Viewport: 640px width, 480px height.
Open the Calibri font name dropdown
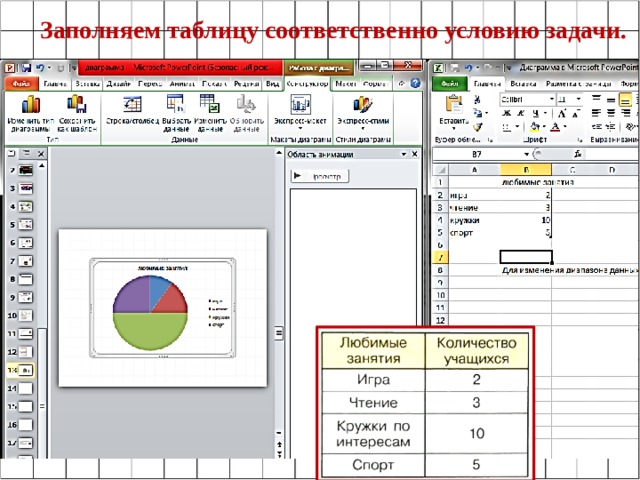click(x=551, y=99)
